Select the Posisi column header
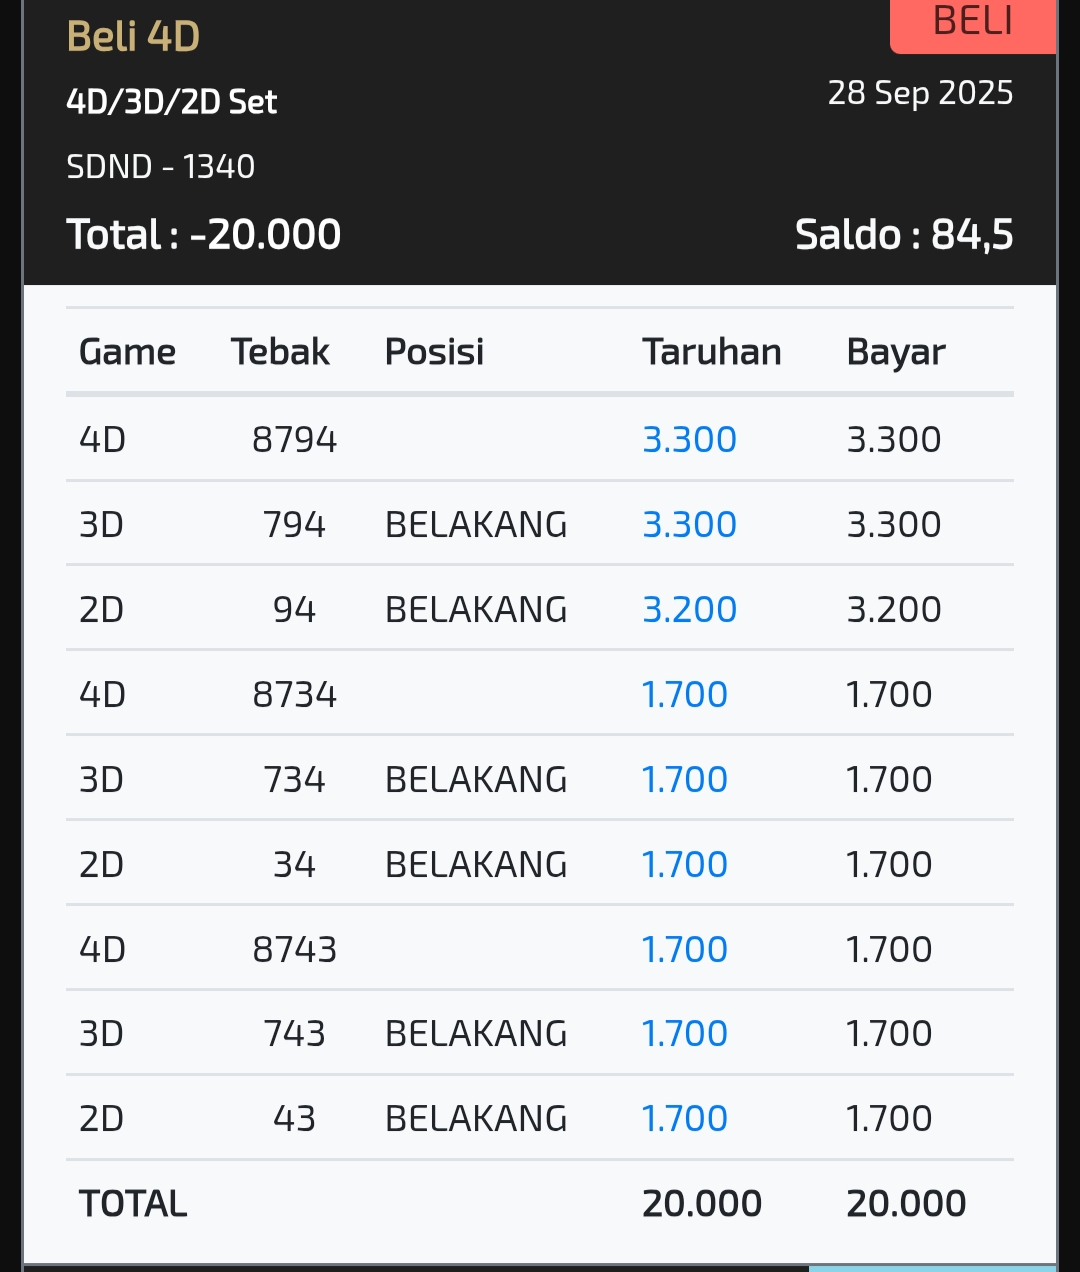Screen dimensions: 1080x1272 pyautogui.click(x=434, y=352)
